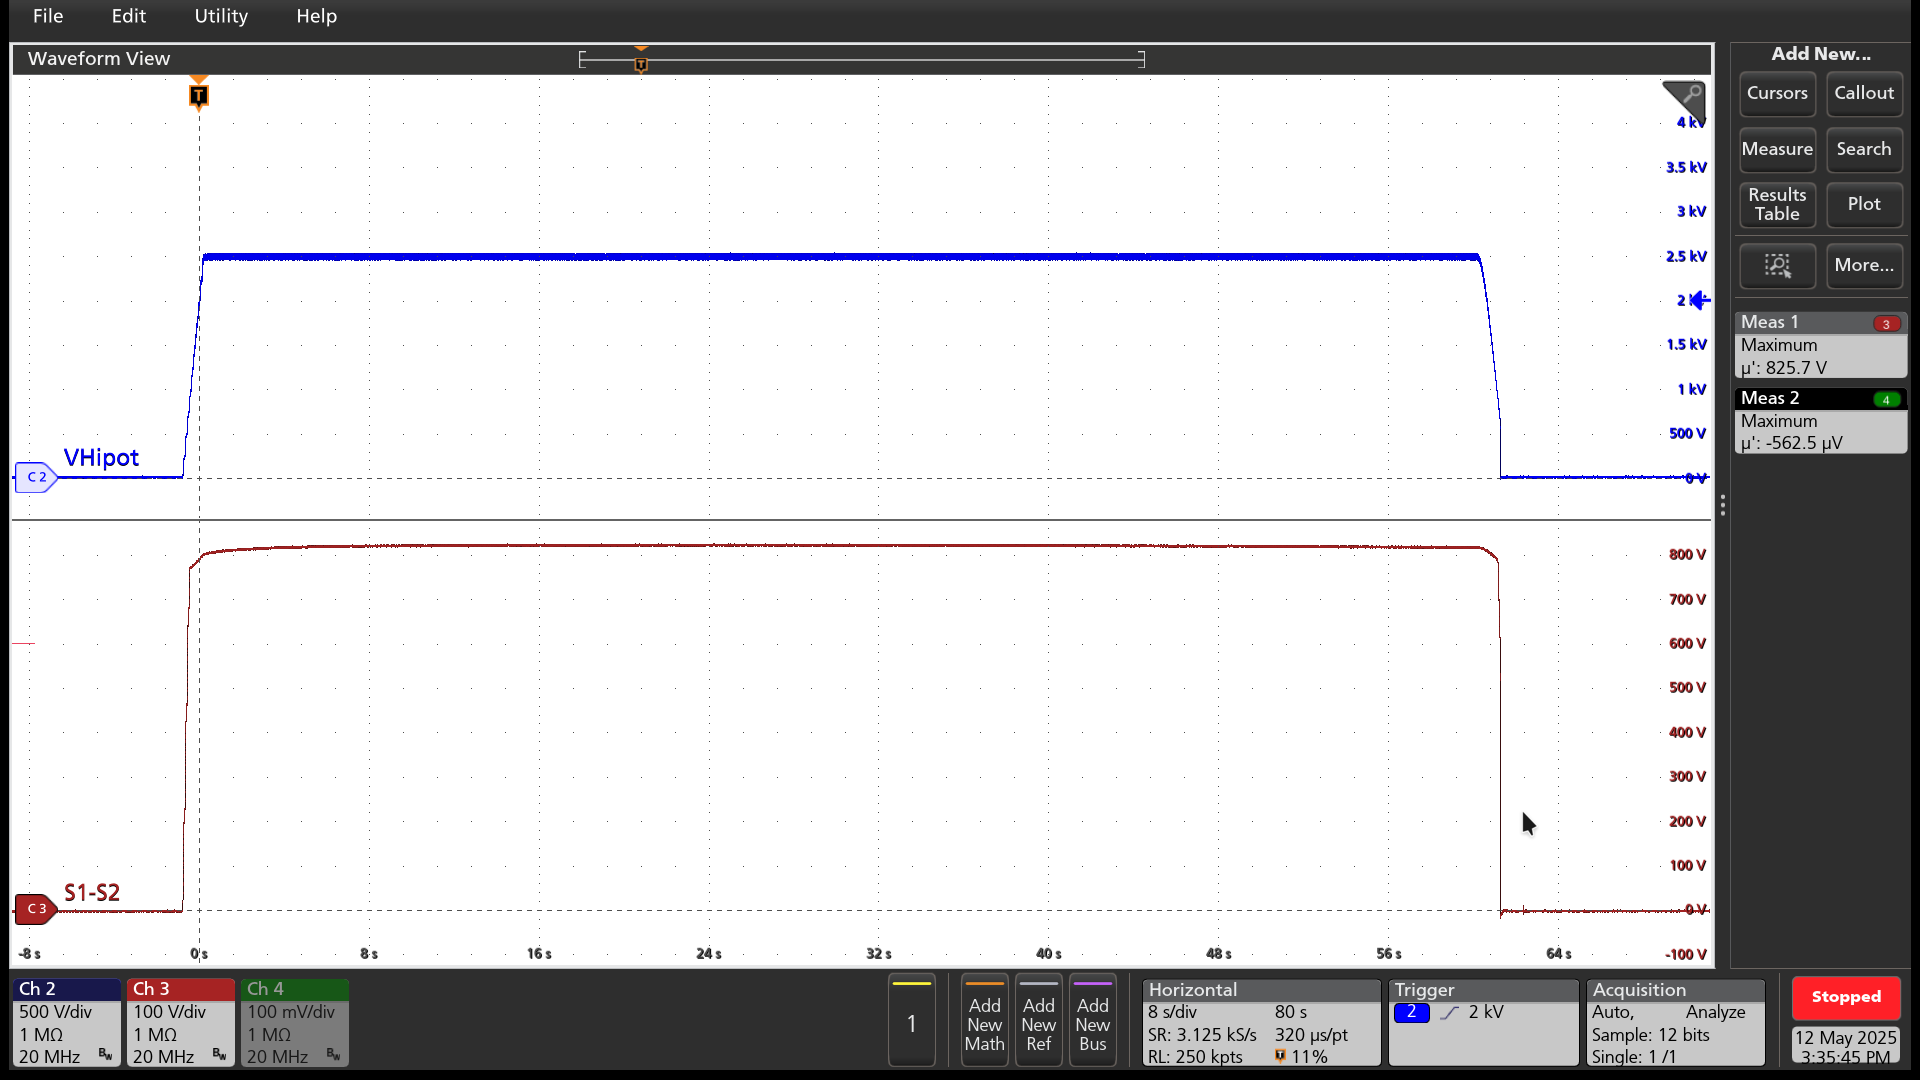Click the C2 VHipot channel handle
This screenshot has width=1920, height=1080.
[x=36, y=477]
